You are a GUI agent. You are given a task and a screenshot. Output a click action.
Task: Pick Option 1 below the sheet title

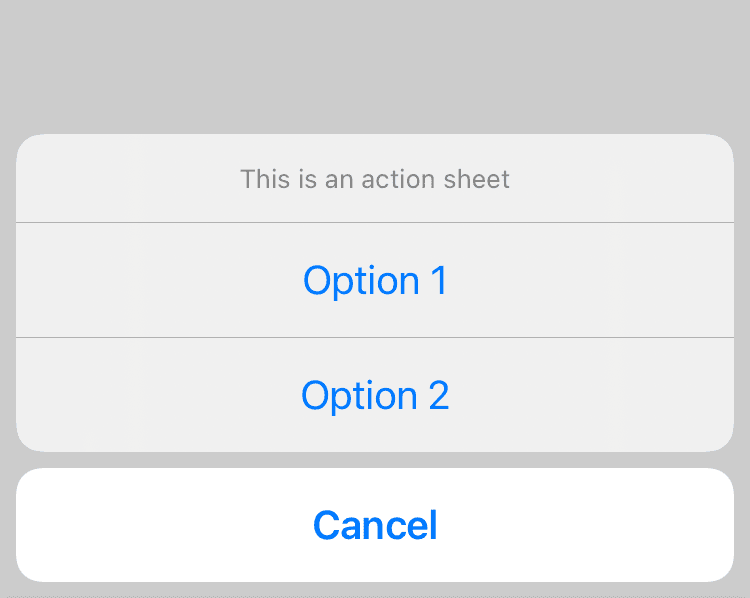[x=375, y=280]
